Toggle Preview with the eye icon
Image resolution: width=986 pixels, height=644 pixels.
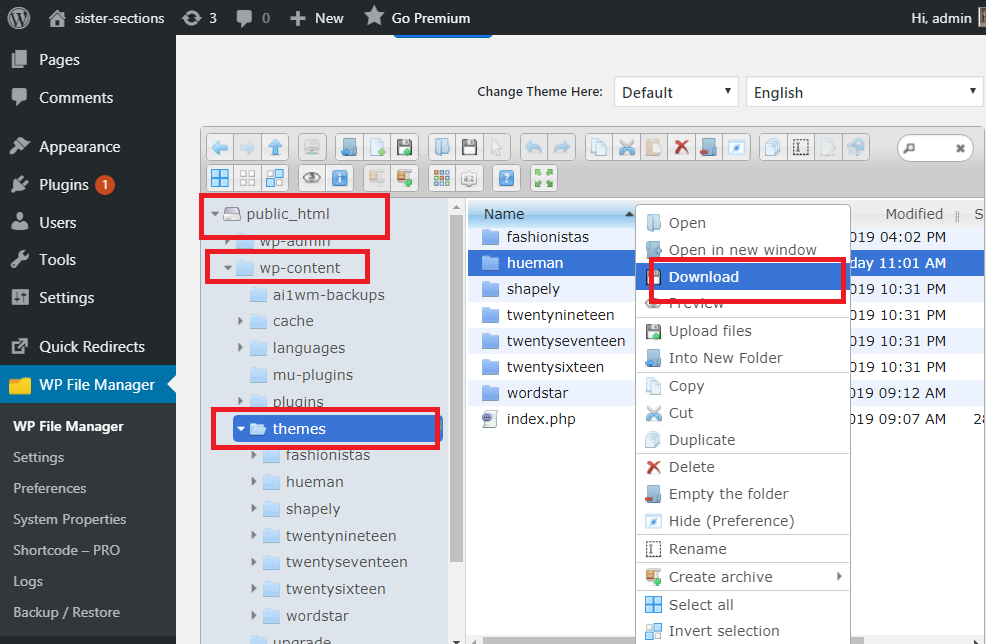tap(312, 178)
